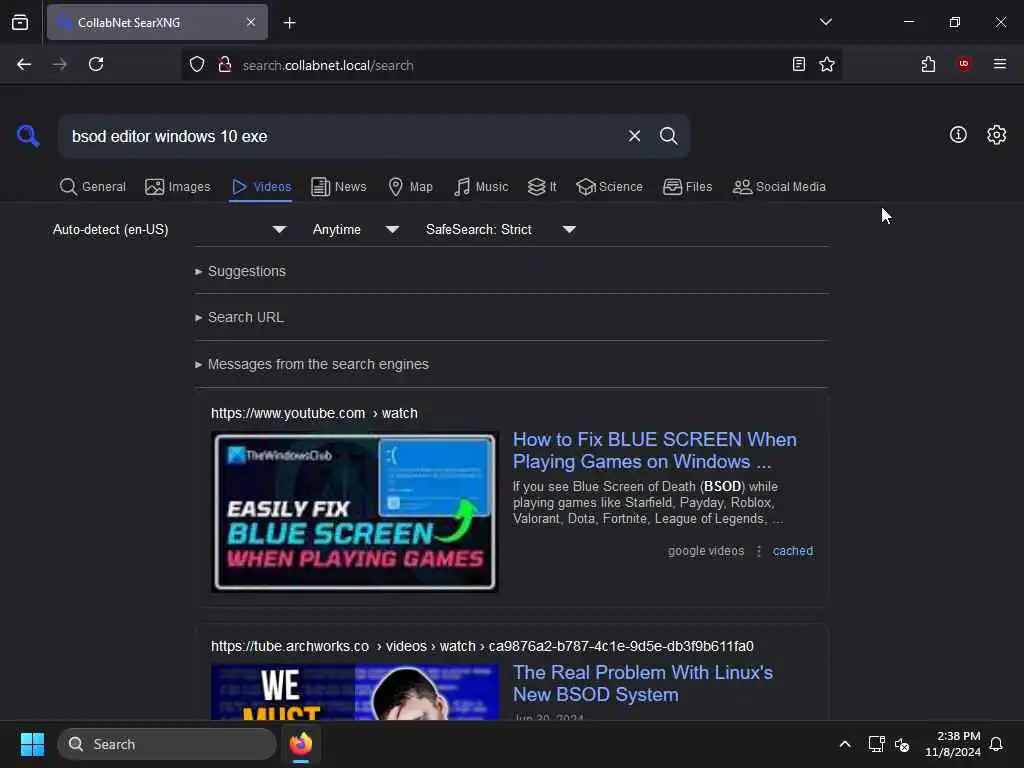The image size is (1024, 768).
Task: Open tracking protection shield
Action: 197,65
